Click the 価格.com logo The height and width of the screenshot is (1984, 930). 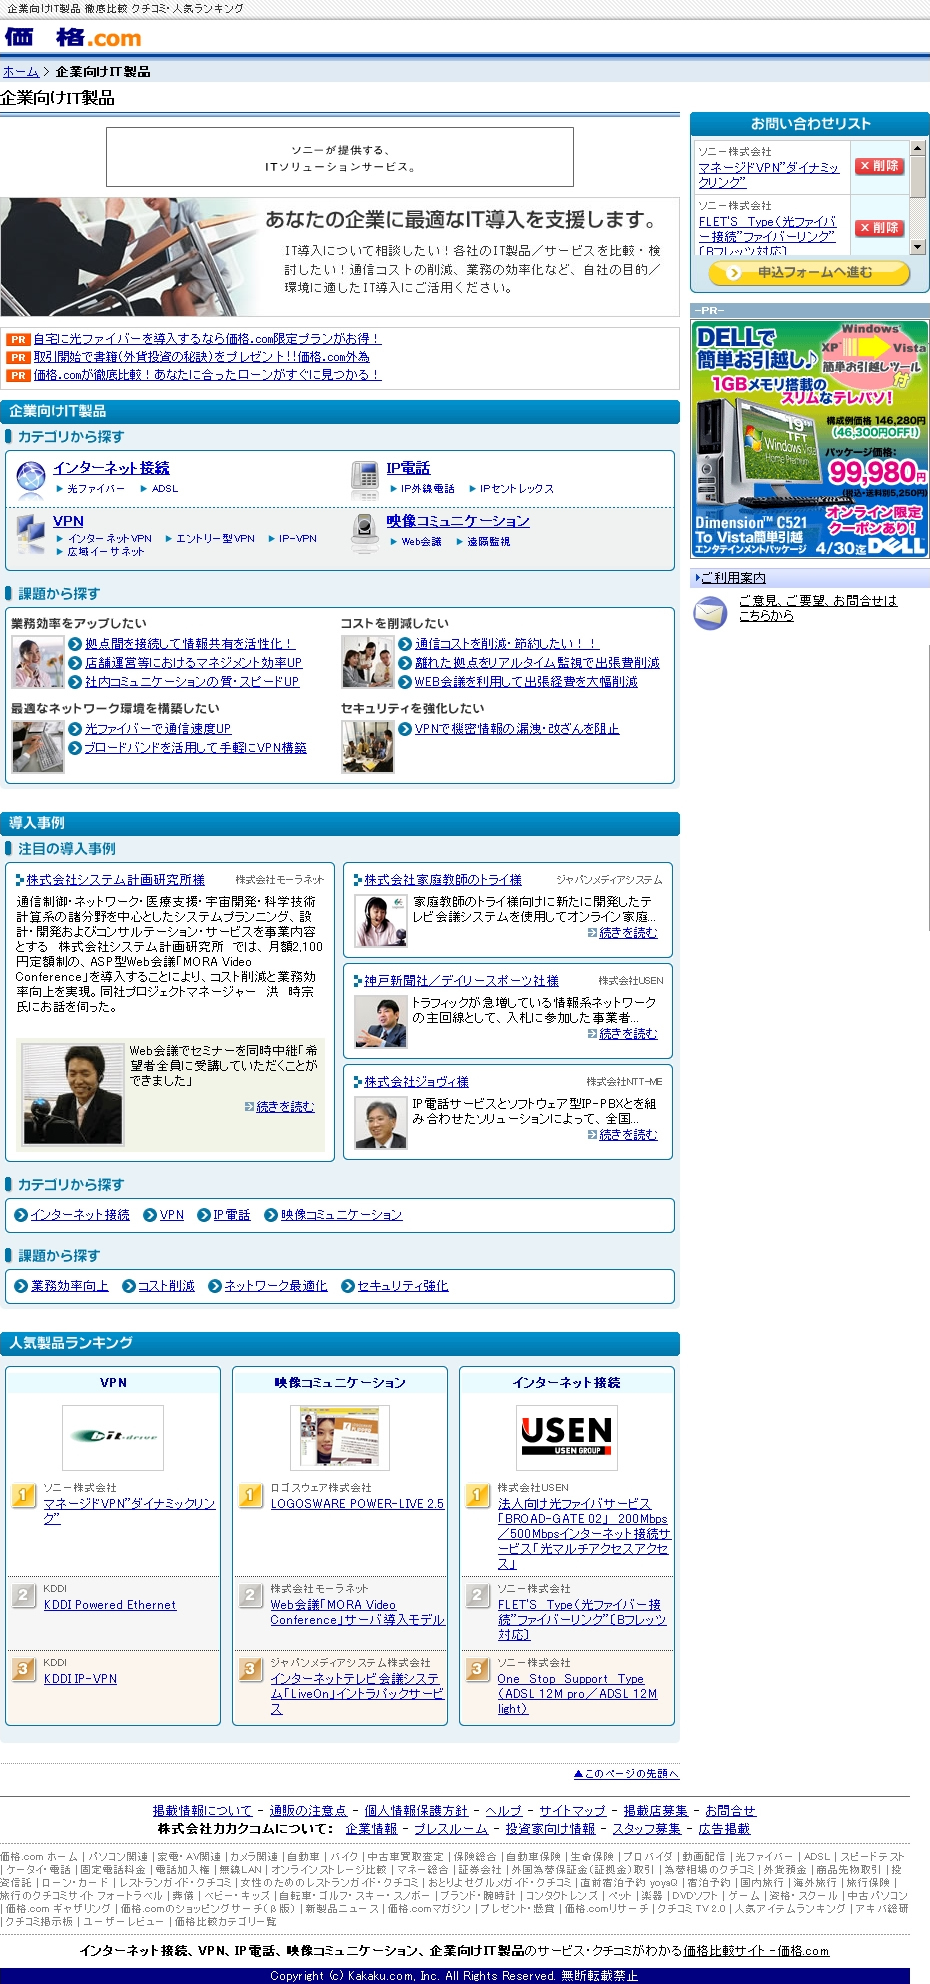(x=73, y=38)
